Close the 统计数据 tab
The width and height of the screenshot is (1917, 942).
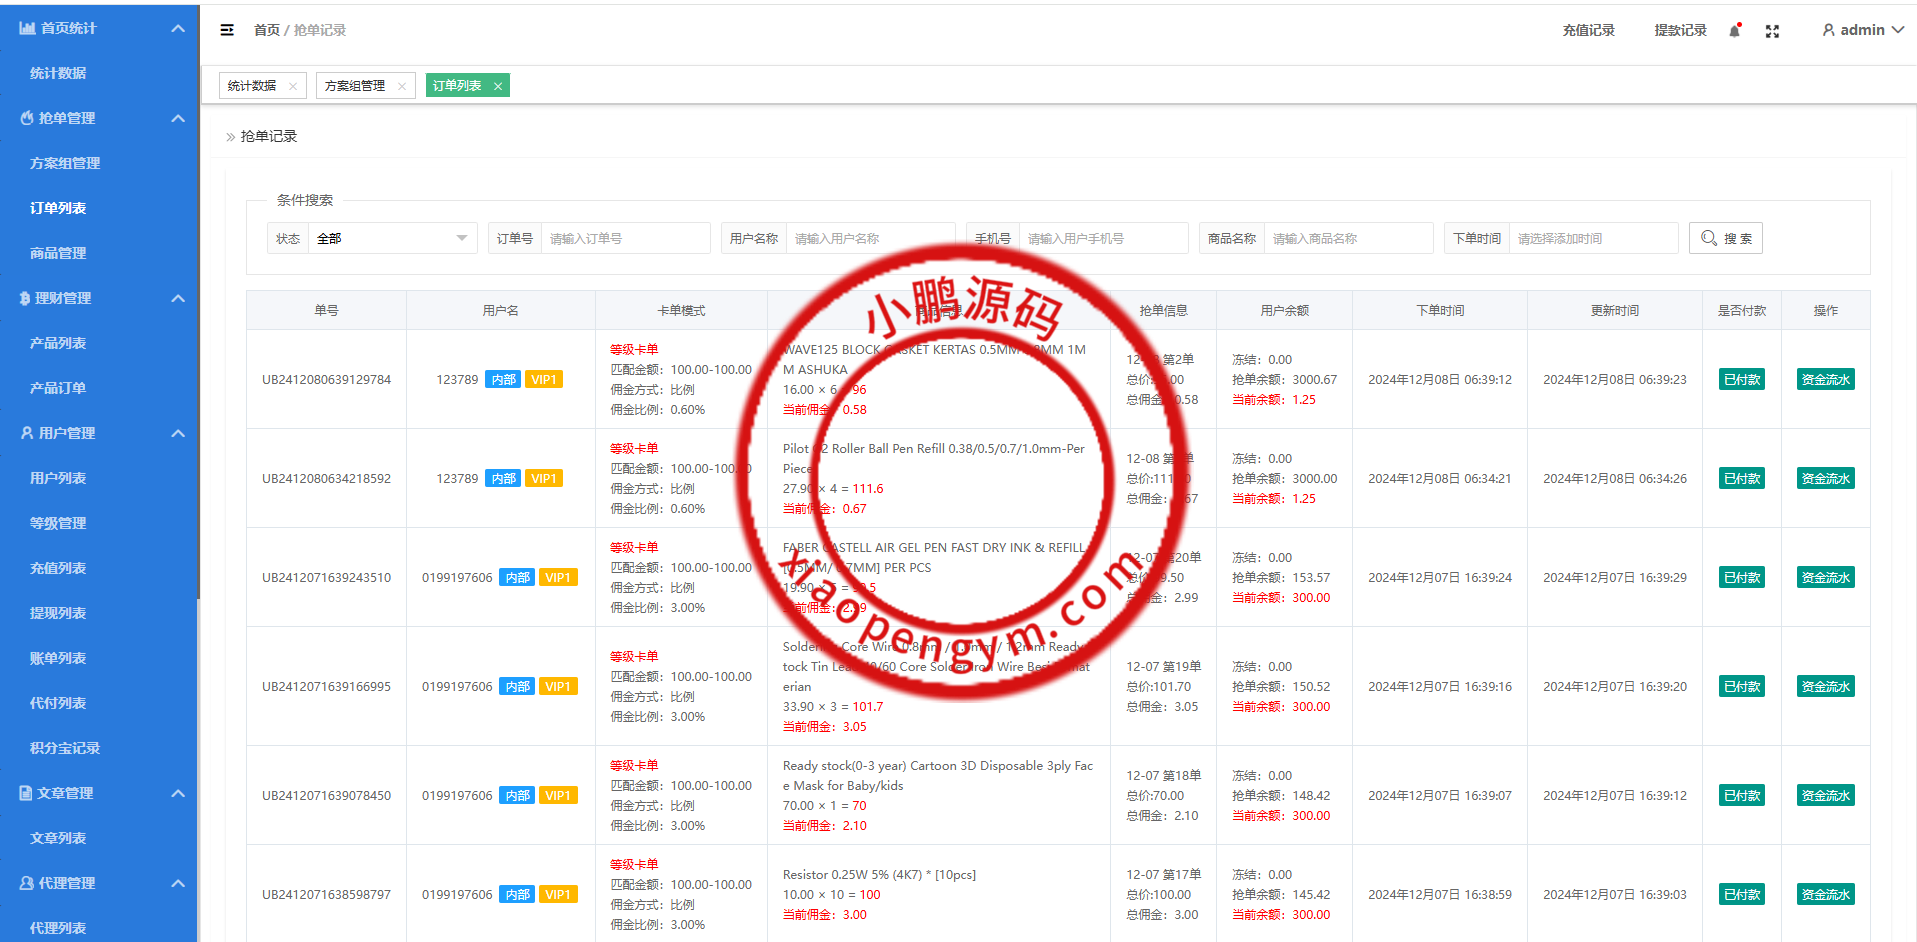click(x=293, y=86)
